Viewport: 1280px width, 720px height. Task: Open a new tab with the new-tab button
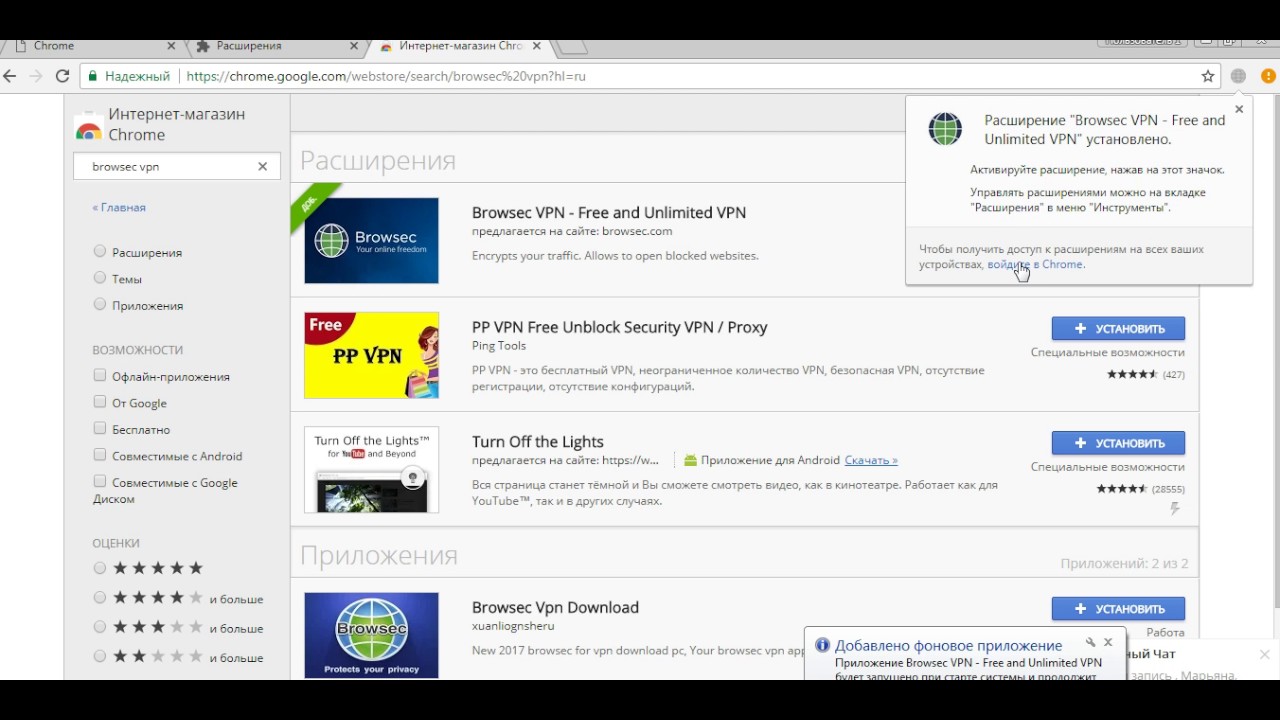pos(571,46)
